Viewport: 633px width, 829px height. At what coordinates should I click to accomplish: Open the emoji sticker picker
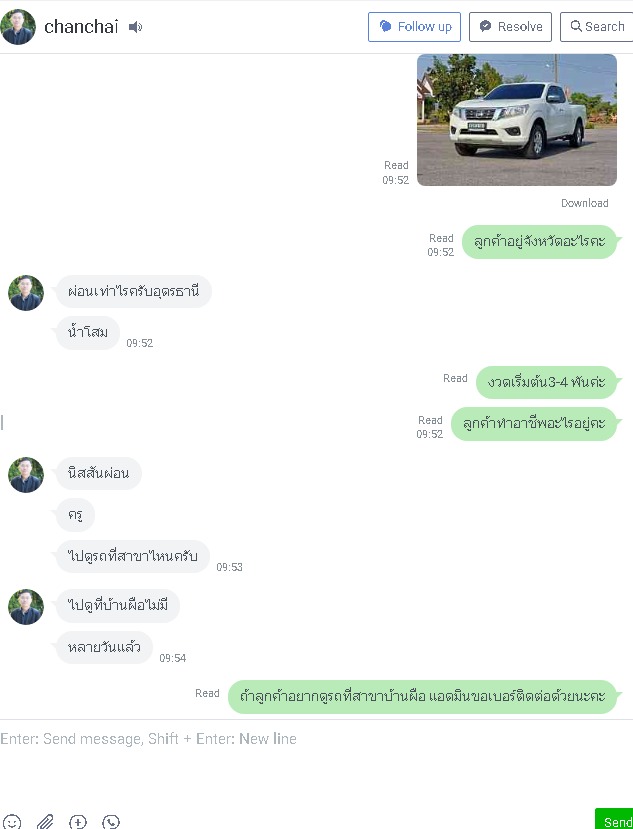pyautogui.click(x=12, y=822)
